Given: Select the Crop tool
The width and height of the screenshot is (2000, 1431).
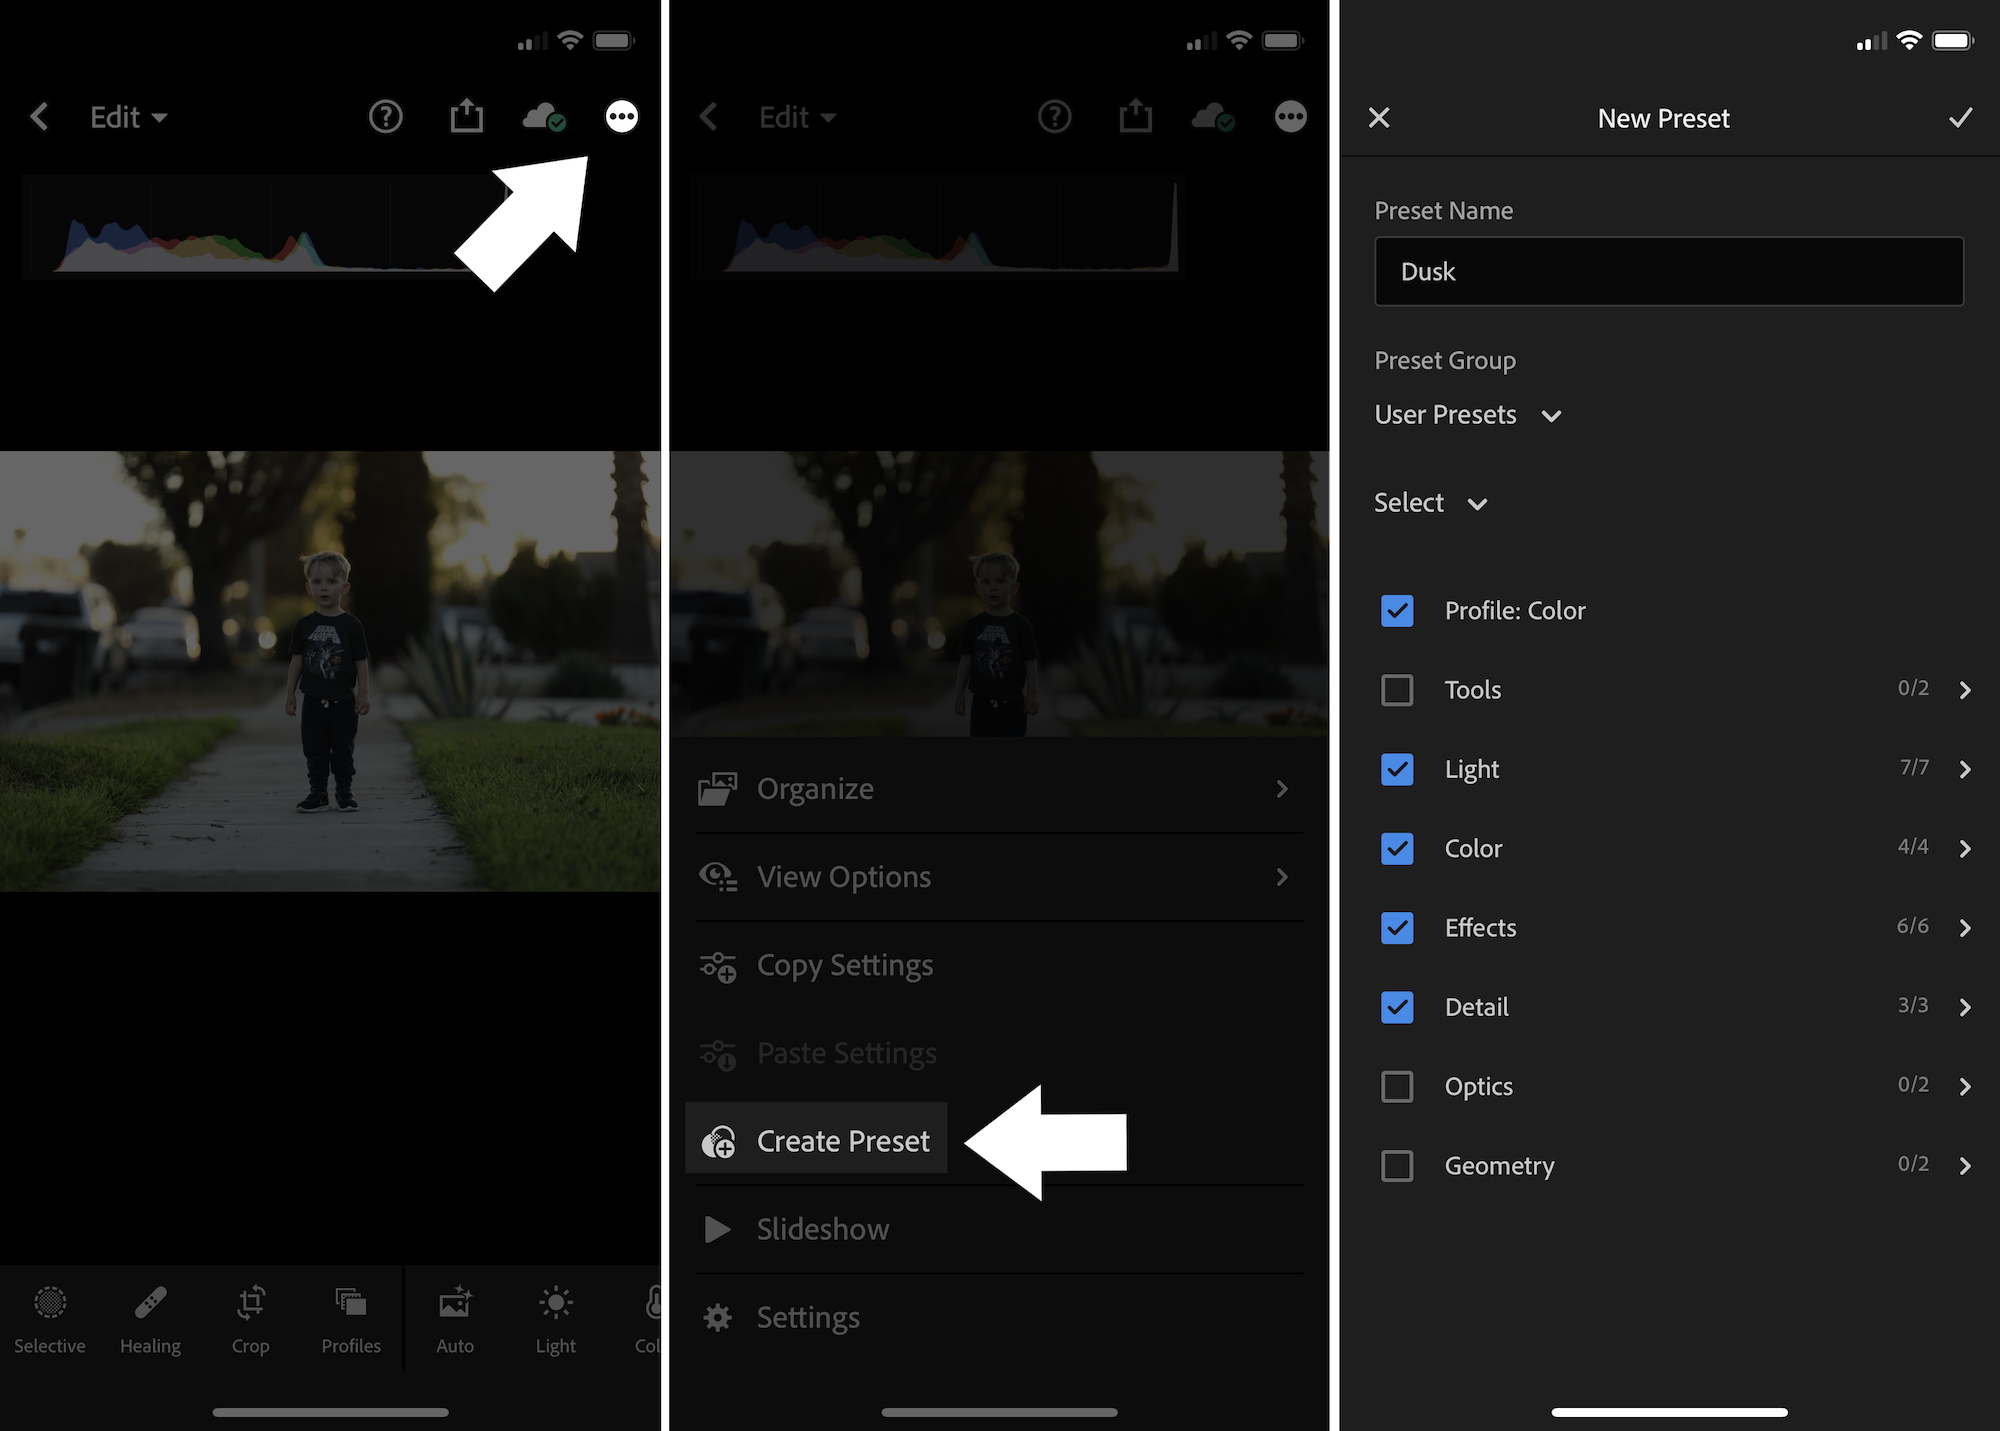Looking at the screenshot, I should (x=250, y=1318).
